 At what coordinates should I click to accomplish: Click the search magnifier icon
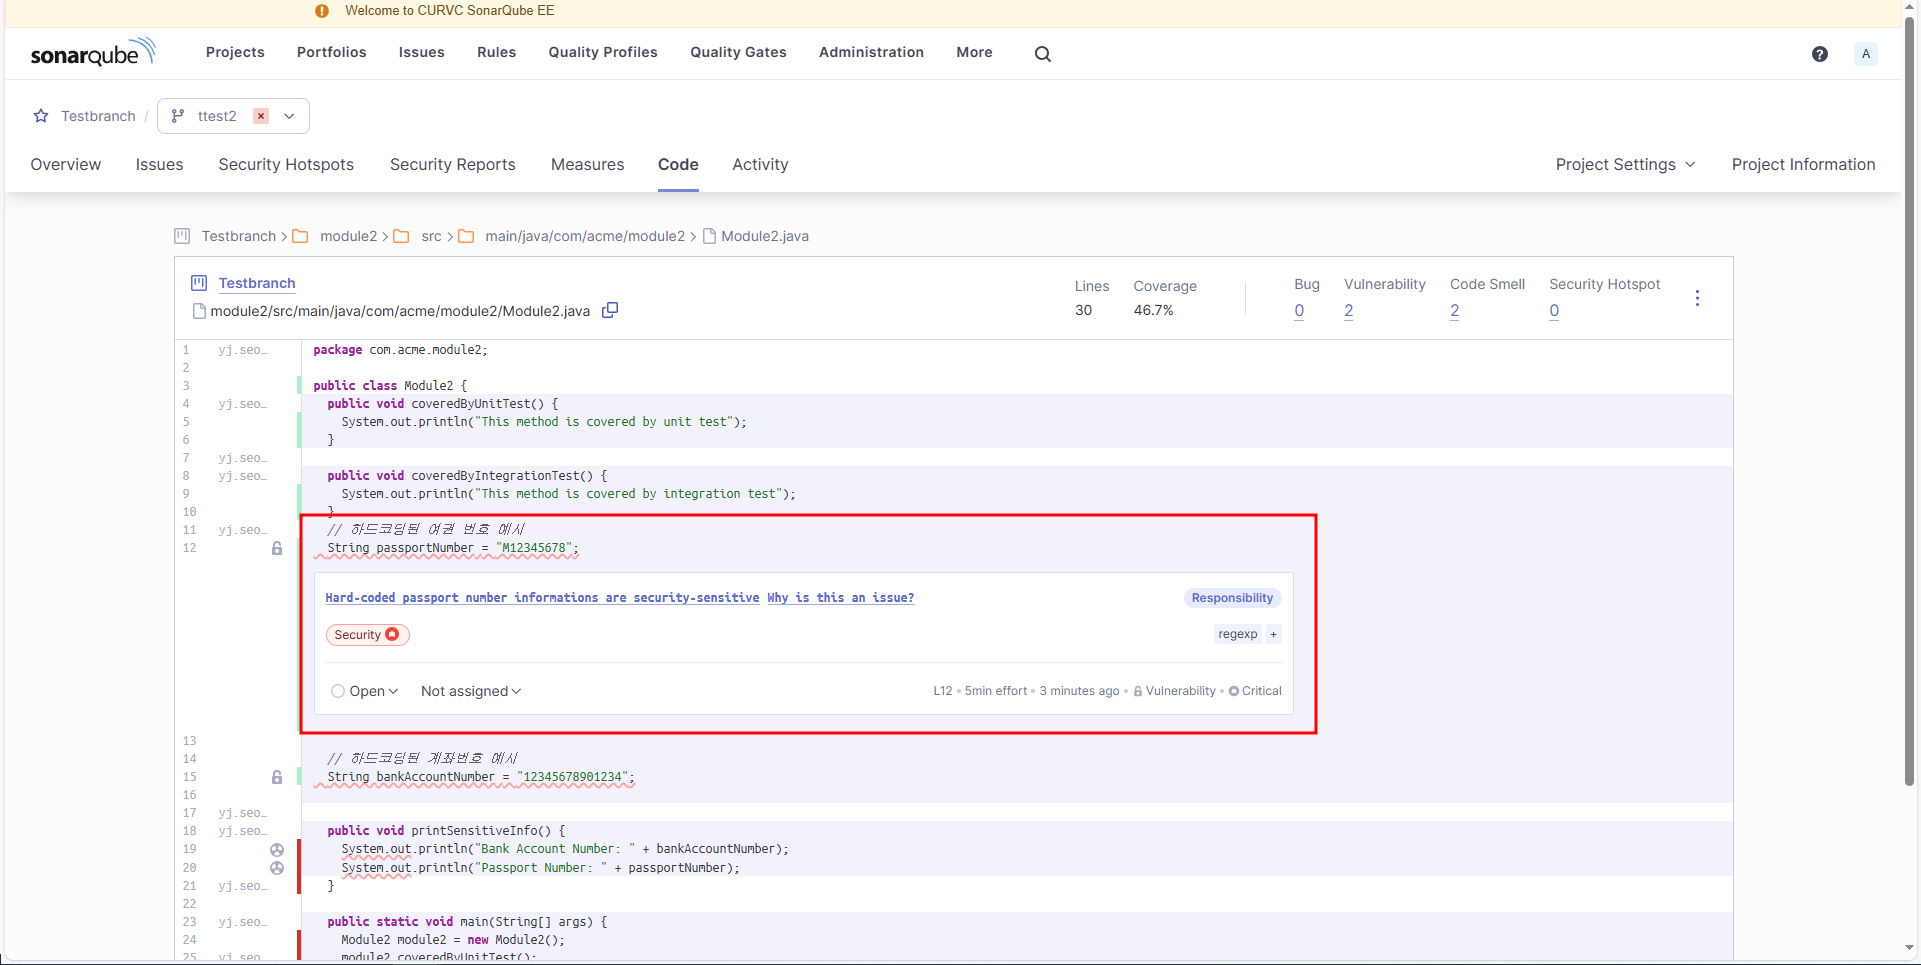tap(1042, 54)
